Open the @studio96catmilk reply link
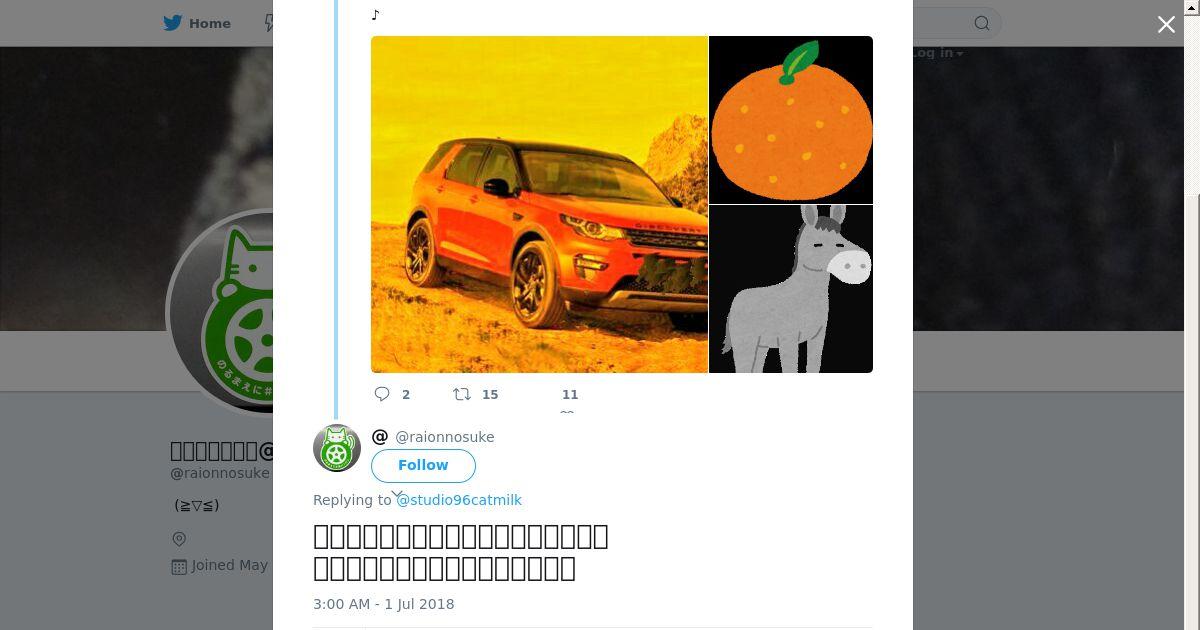This screenshot has width=1200, height=630. point(459,500)
